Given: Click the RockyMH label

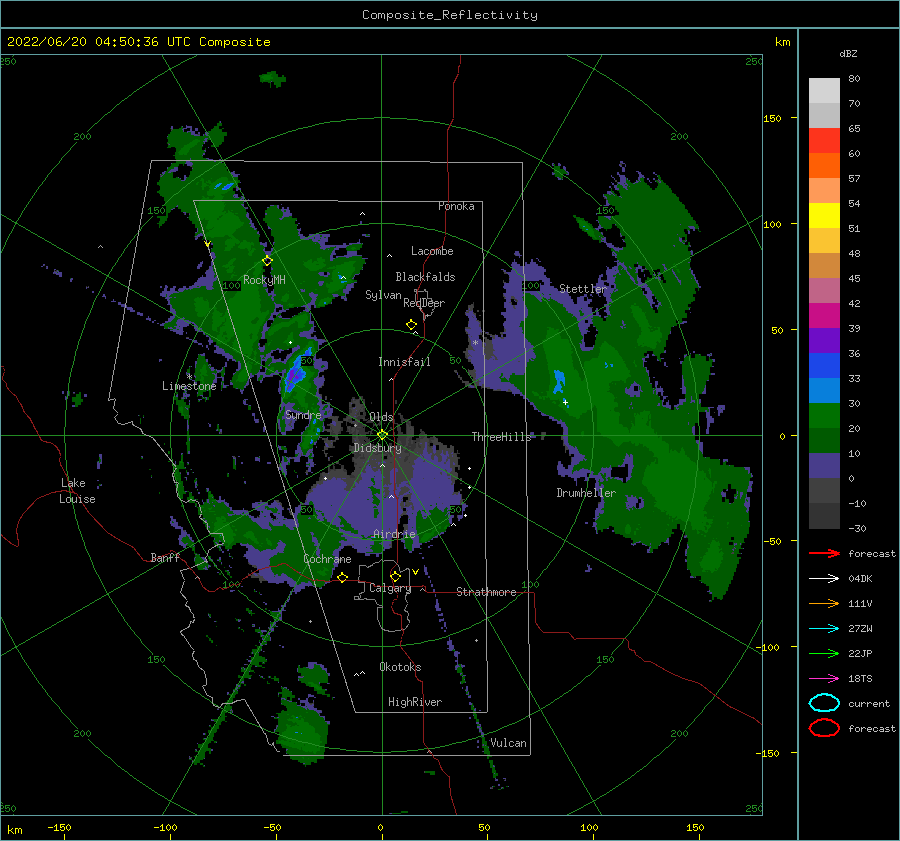Looking at the screenshot, I should pos(264,280).
